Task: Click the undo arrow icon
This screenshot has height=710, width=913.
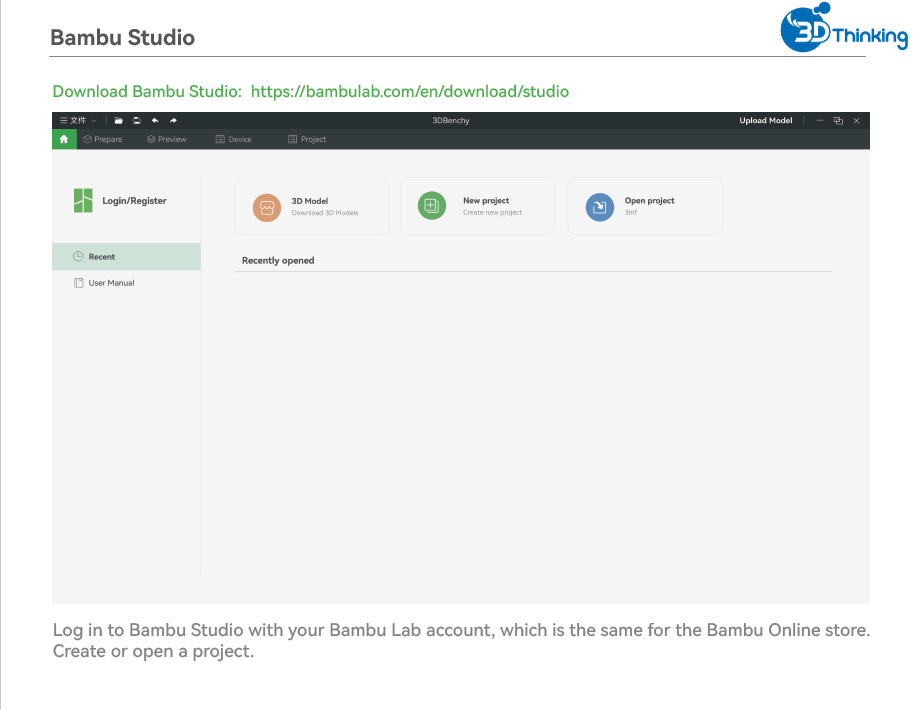Action: [155, 121]
